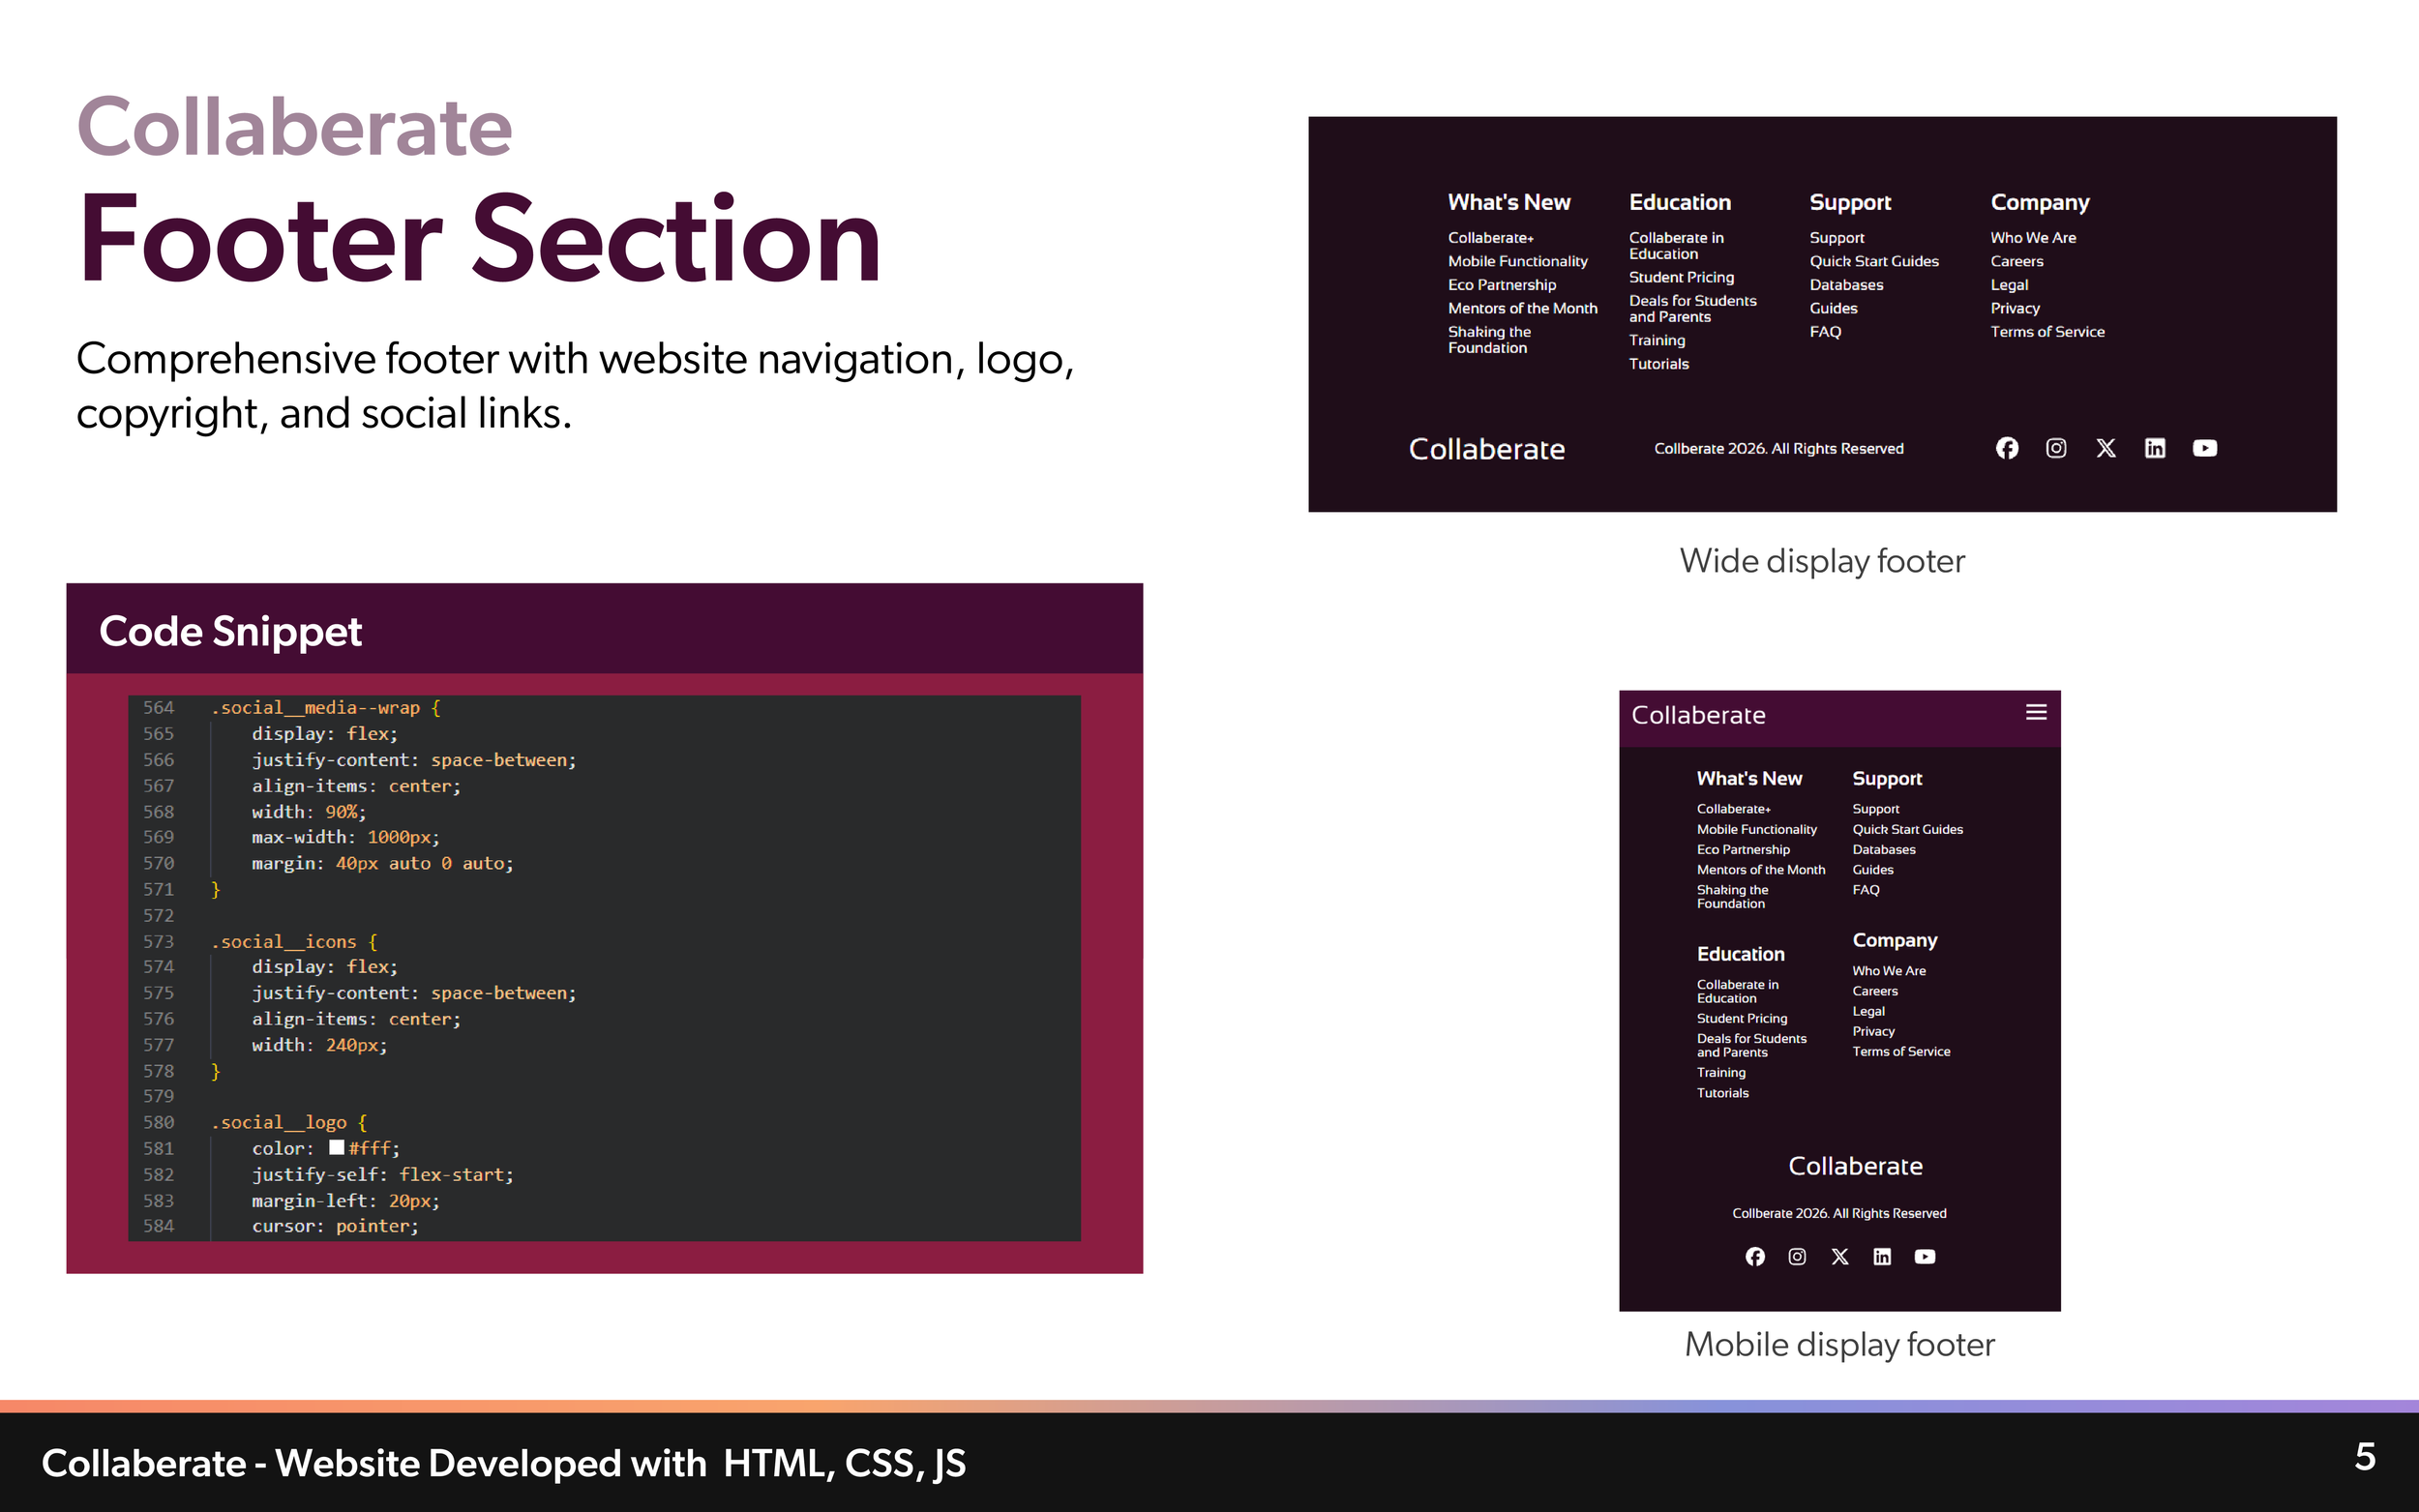Image resolution: width=2419 pixels, height=1512 pixels.
Task: Click code line 580 .social__logo selector
Action: coord(278,1122)
